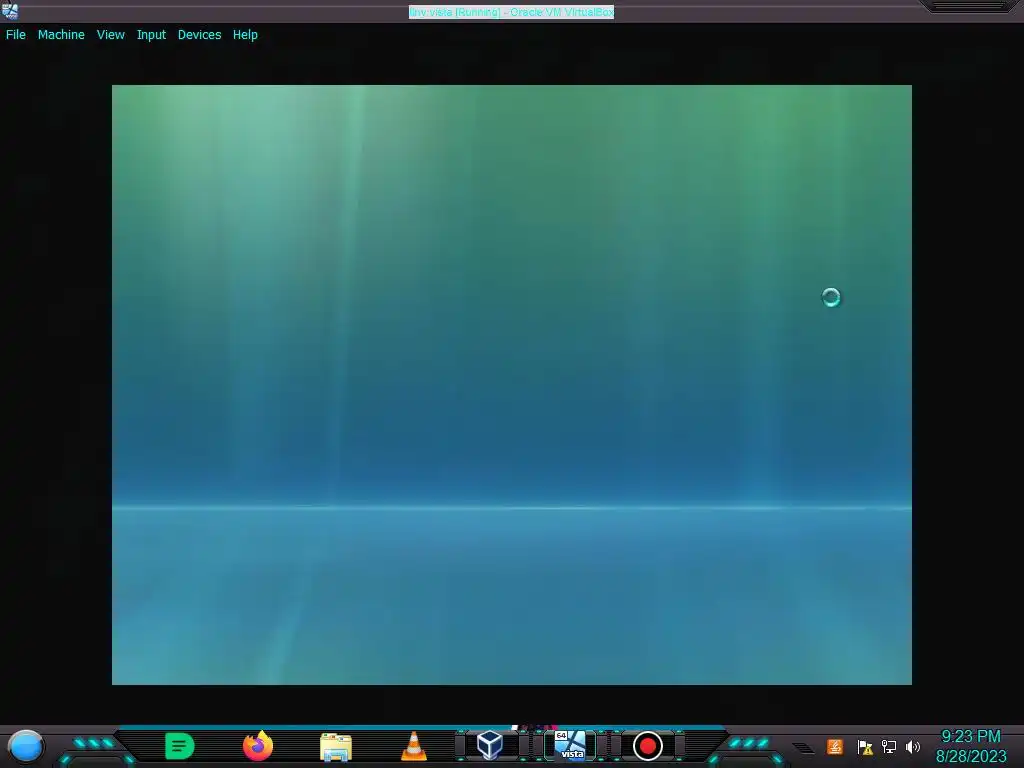The height and width of the screenshot is (768, 1024).
Task: Click the Start orb button
Action: point(26,746)
